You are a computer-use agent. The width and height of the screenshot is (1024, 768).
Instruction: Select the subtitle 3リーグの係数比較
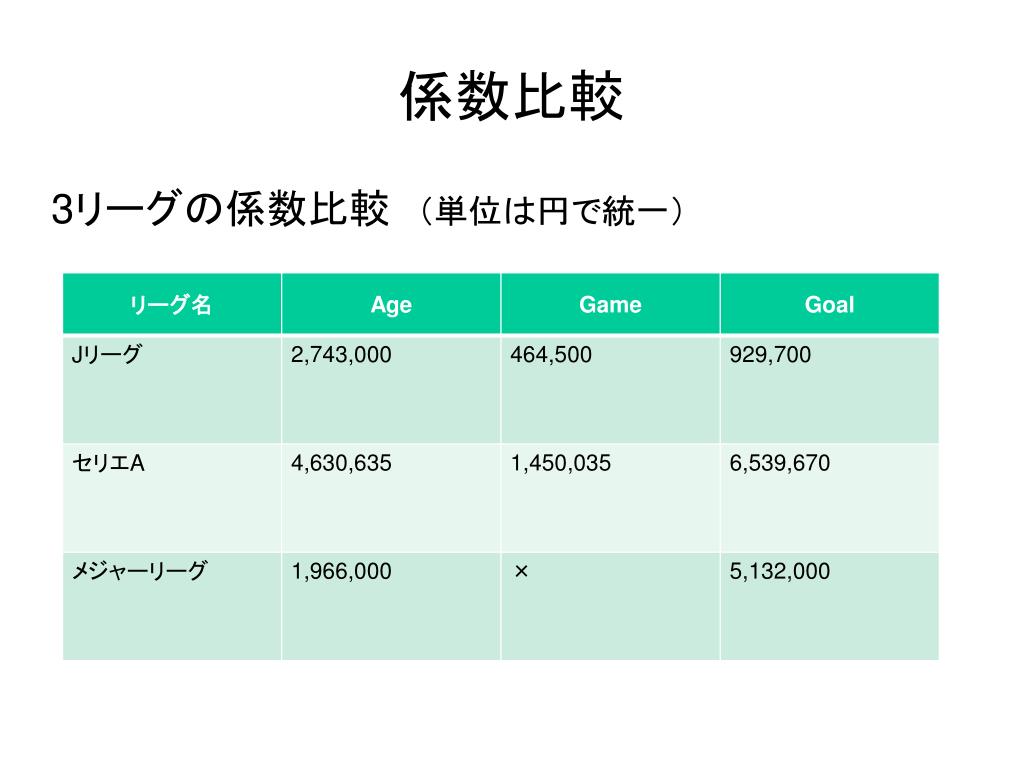point(220,209)
